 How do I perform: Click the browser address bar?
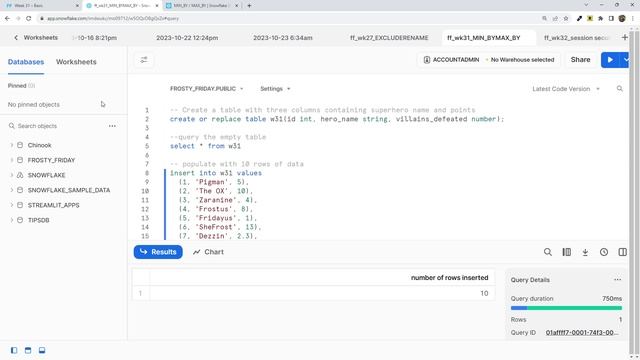tap(290, 18)
